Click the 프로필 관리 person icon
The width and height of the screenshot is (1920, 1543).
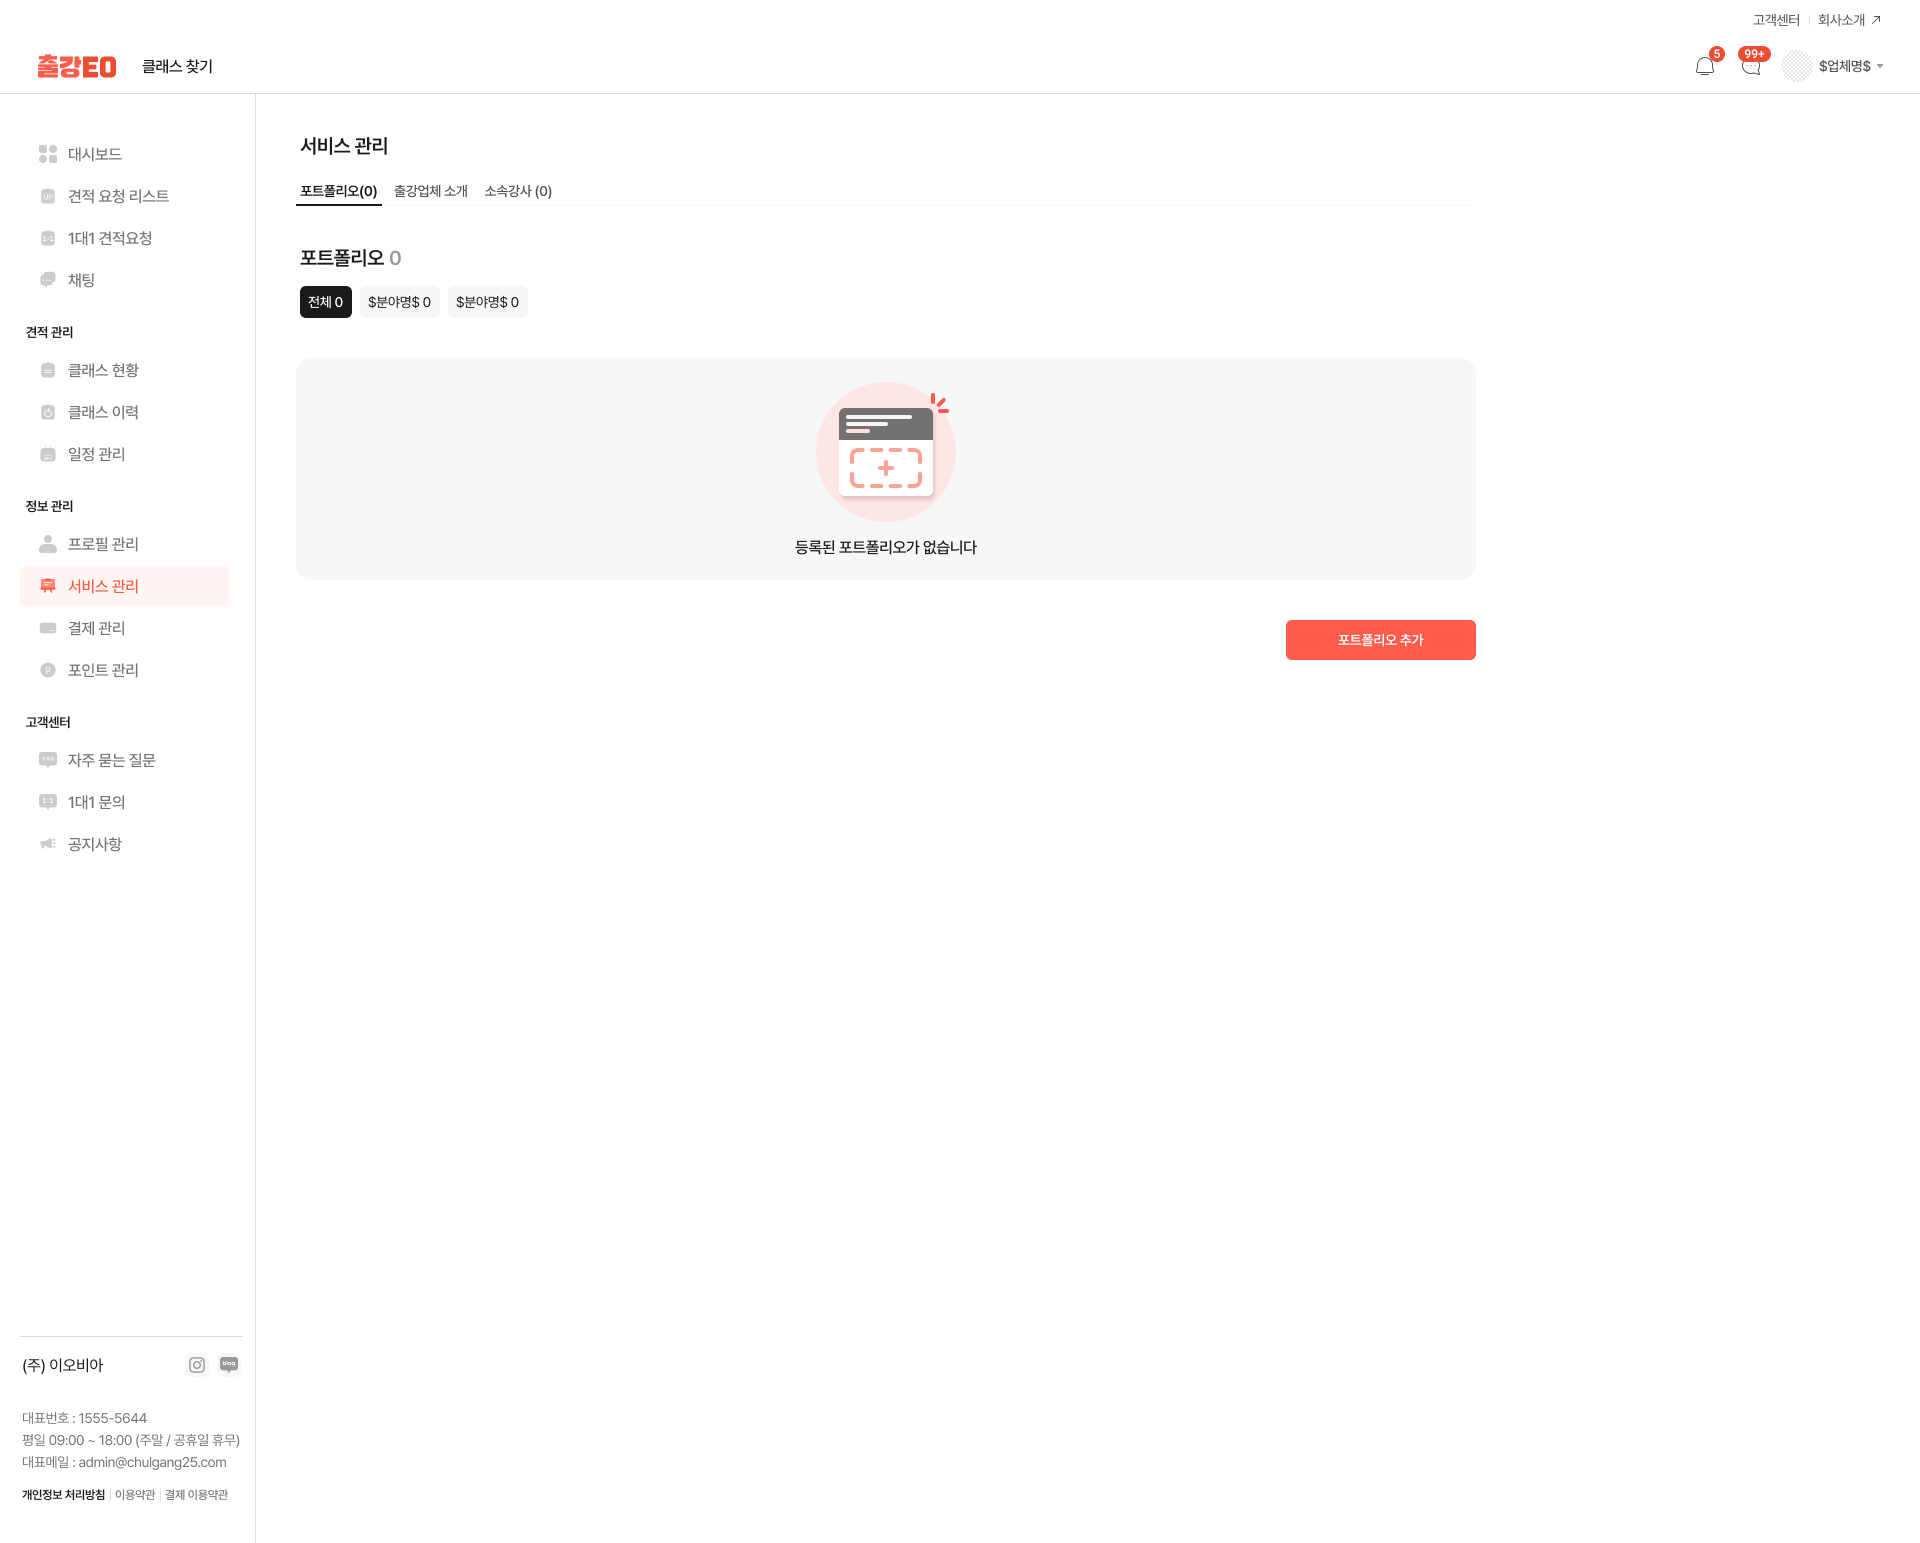coord(48,544)
